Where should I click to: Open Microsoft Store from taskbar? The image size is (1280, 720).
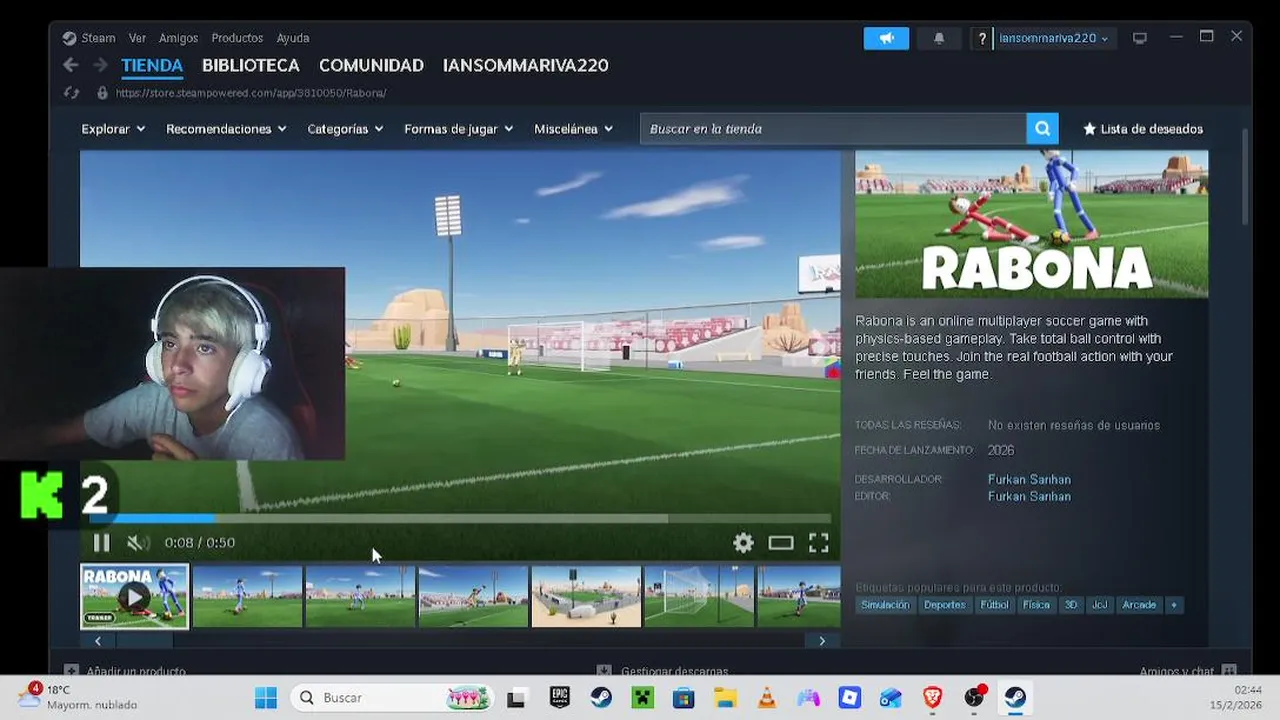[x=684, y=698]
